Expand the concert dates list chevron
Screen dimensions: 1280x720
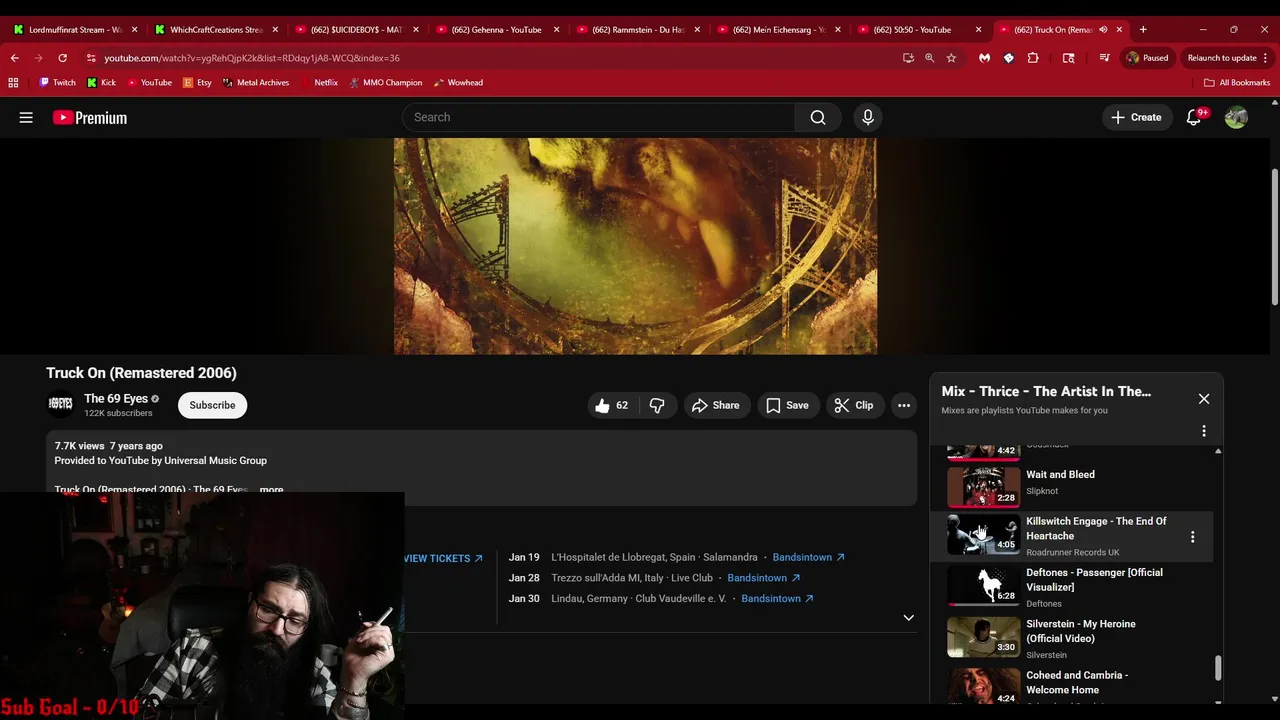click(x=908, y=618)
